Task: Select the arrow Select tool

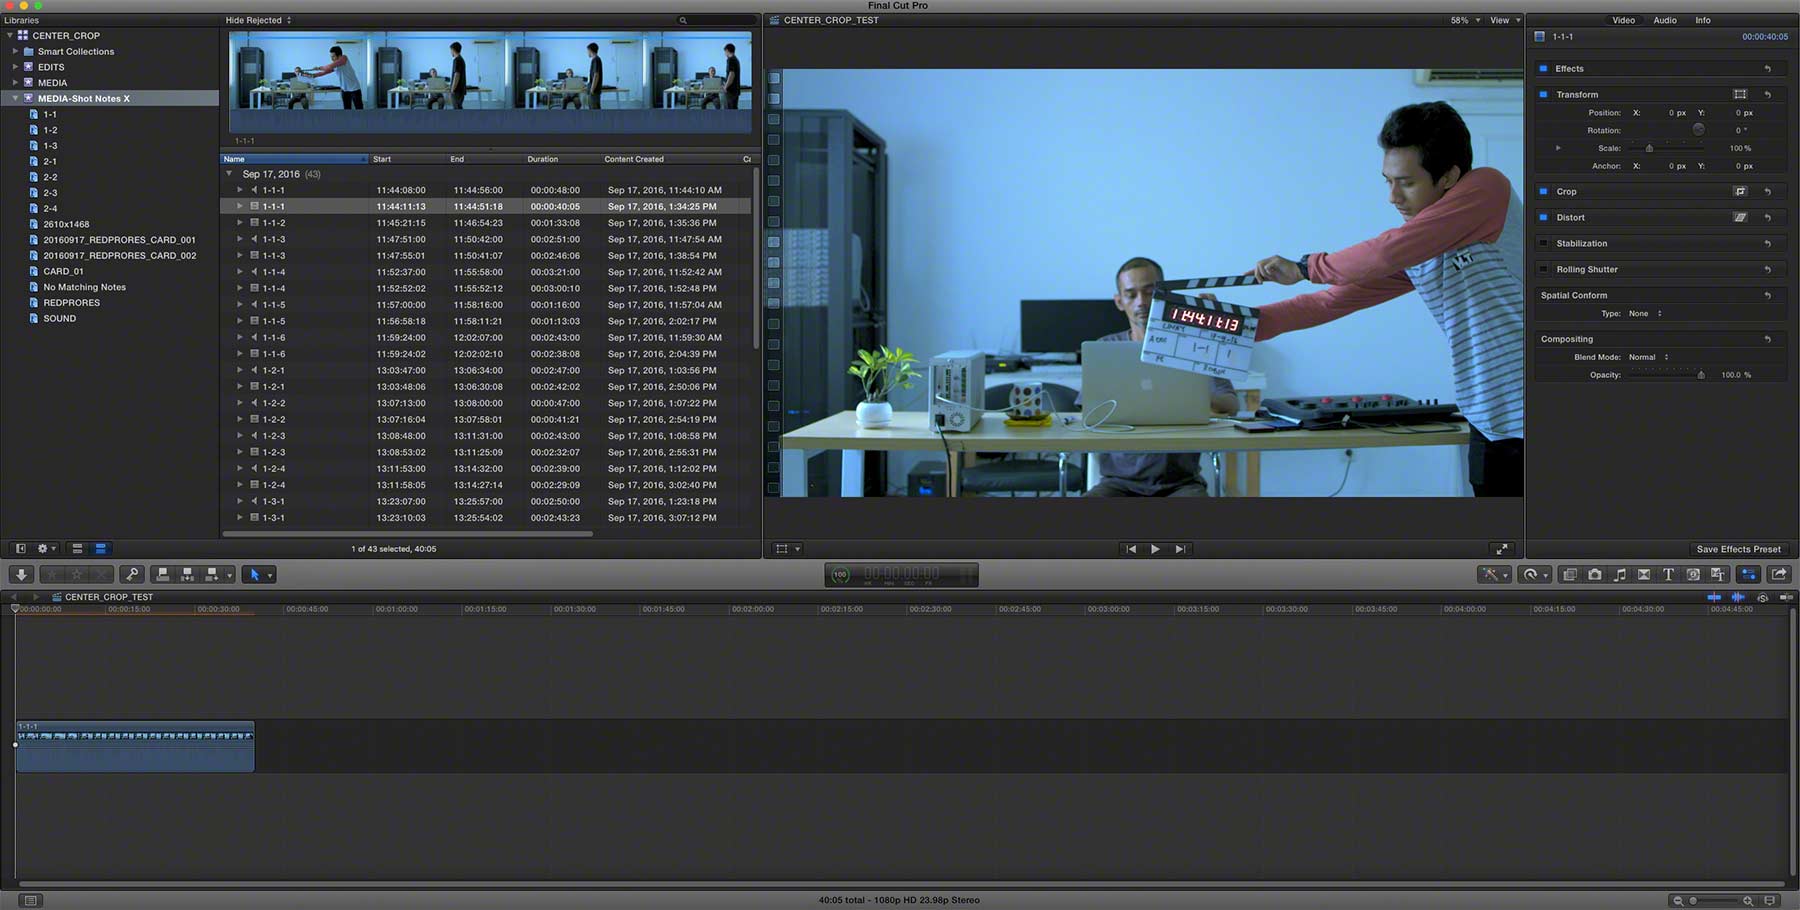Action: tap(254, 575)
